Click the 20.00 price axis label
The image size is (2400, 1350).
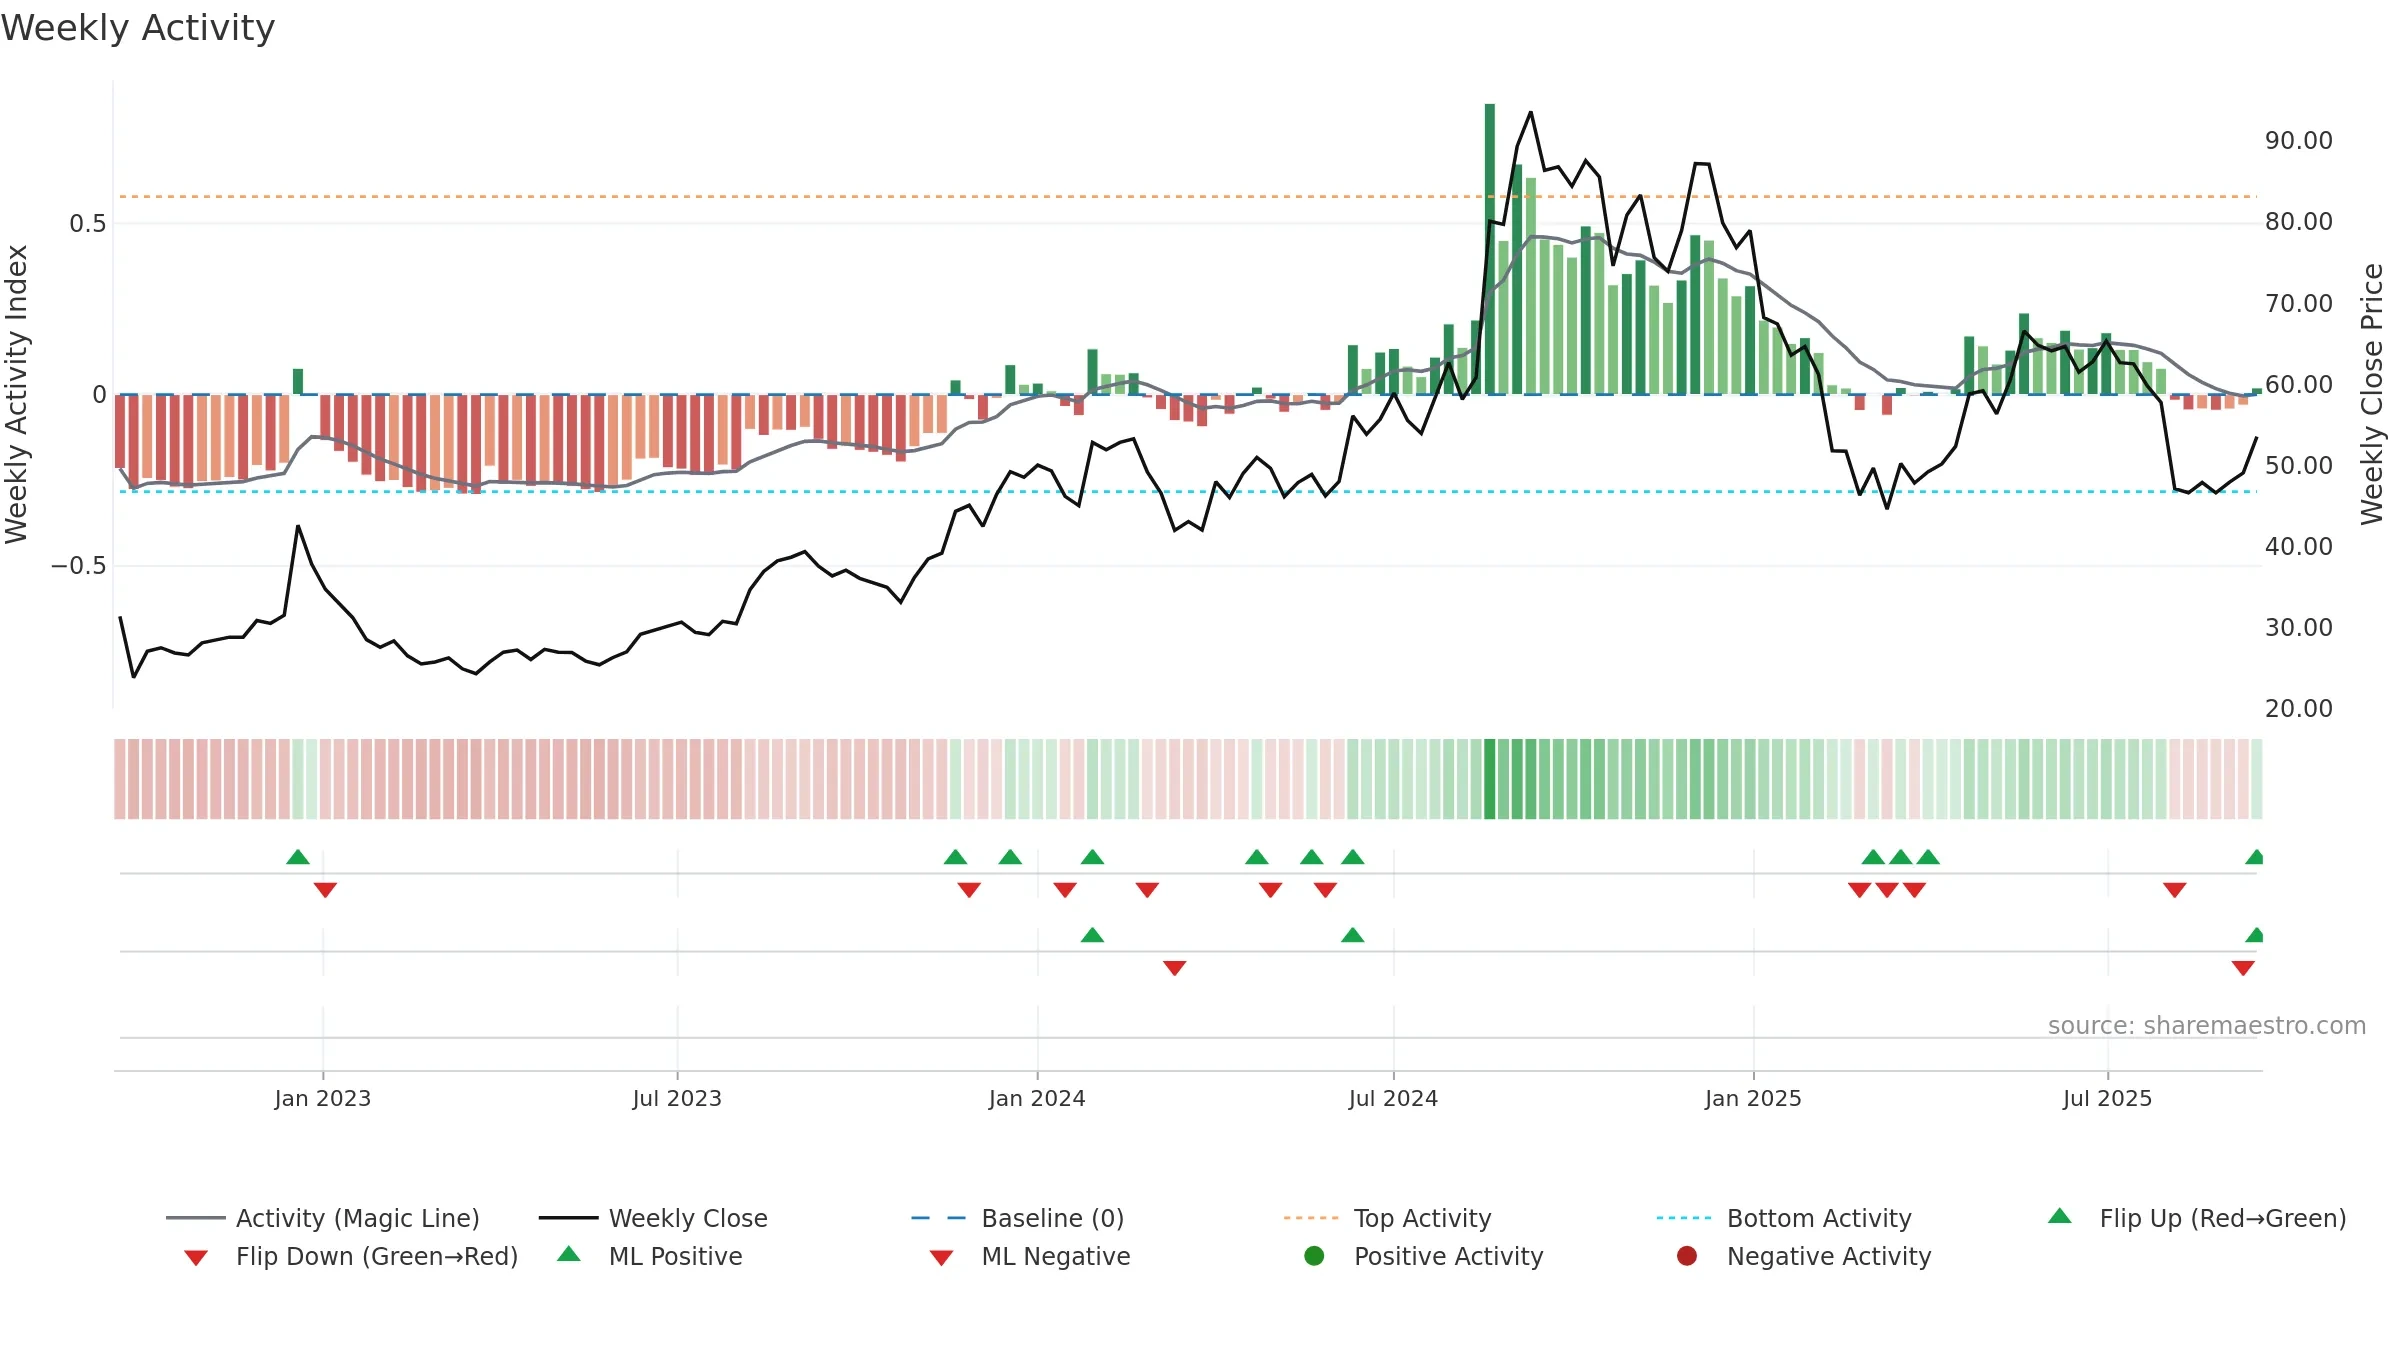pyautogui.click(x=2299, y=709)
